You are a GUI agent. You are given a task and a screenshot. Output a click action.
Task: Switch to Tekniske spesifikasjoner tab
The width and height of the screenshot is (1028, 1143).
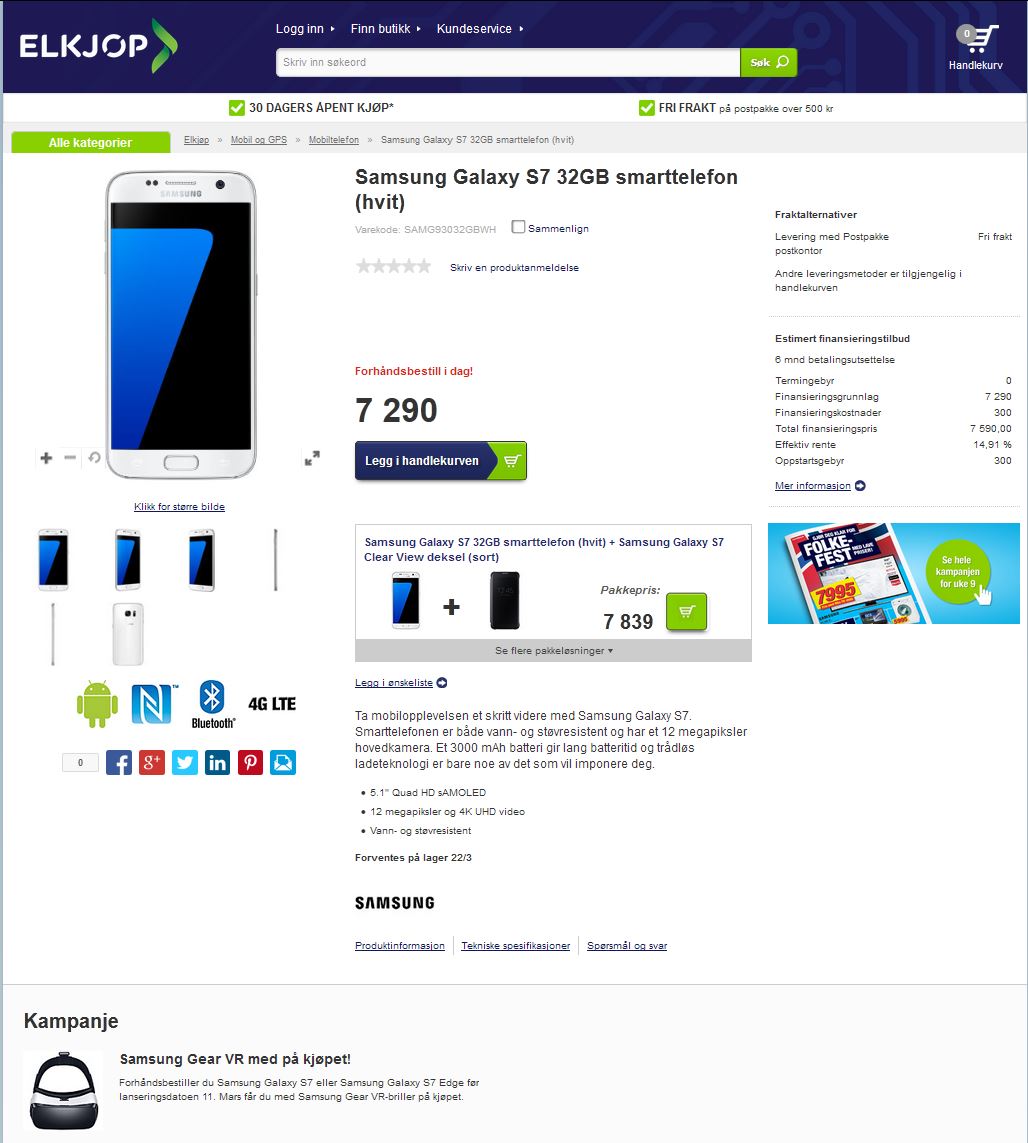click(515, 945)
